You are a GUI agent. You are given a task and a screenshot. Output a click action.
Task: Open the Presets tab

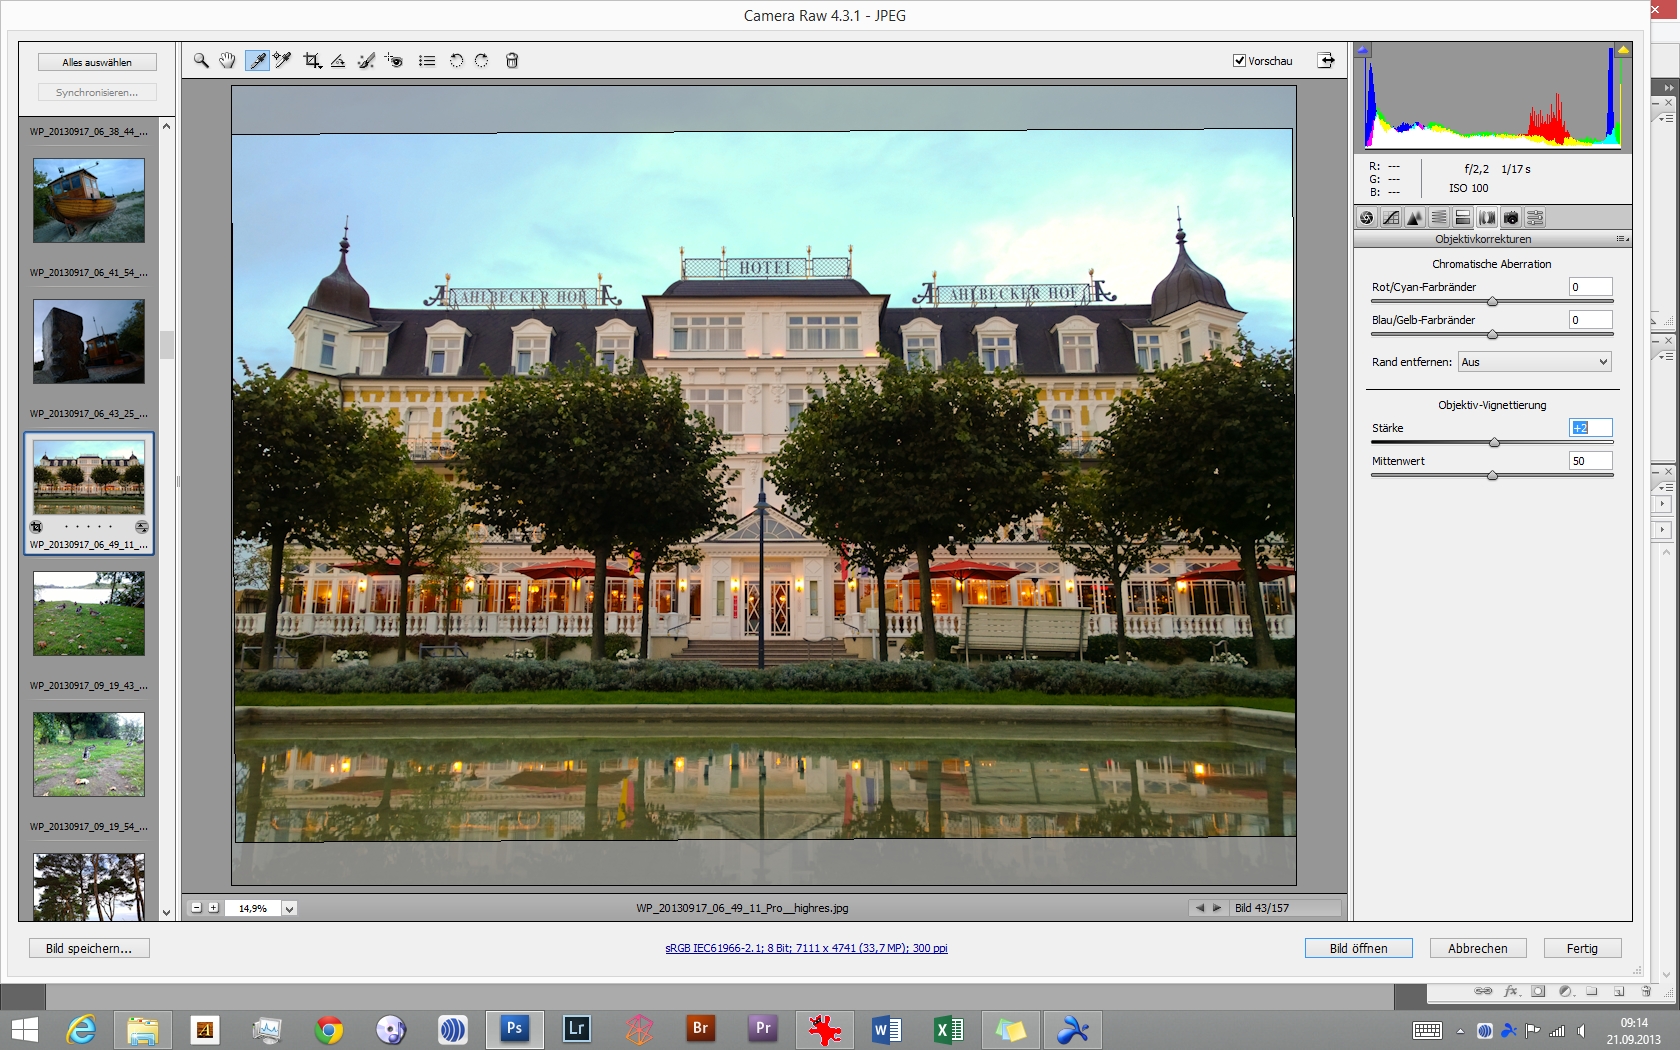click(1535, 218)
